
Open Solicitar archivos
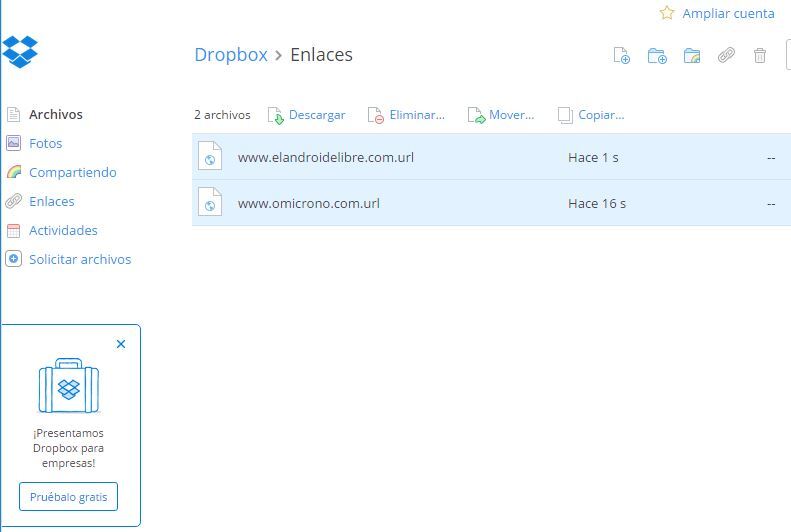click(80, 259)
